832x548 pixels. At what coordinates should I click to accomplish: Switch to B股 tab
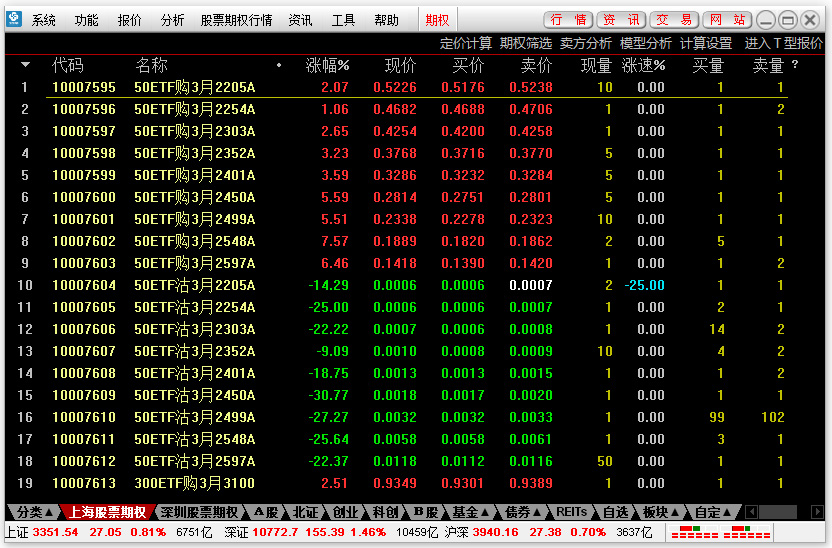[x=425, y=512]
